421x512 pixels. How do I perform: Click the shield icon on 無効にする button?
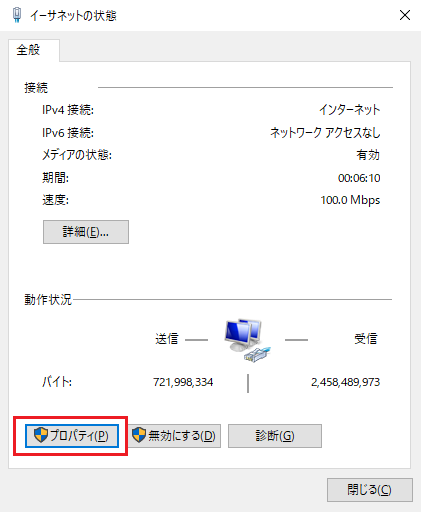pos(139,435)
